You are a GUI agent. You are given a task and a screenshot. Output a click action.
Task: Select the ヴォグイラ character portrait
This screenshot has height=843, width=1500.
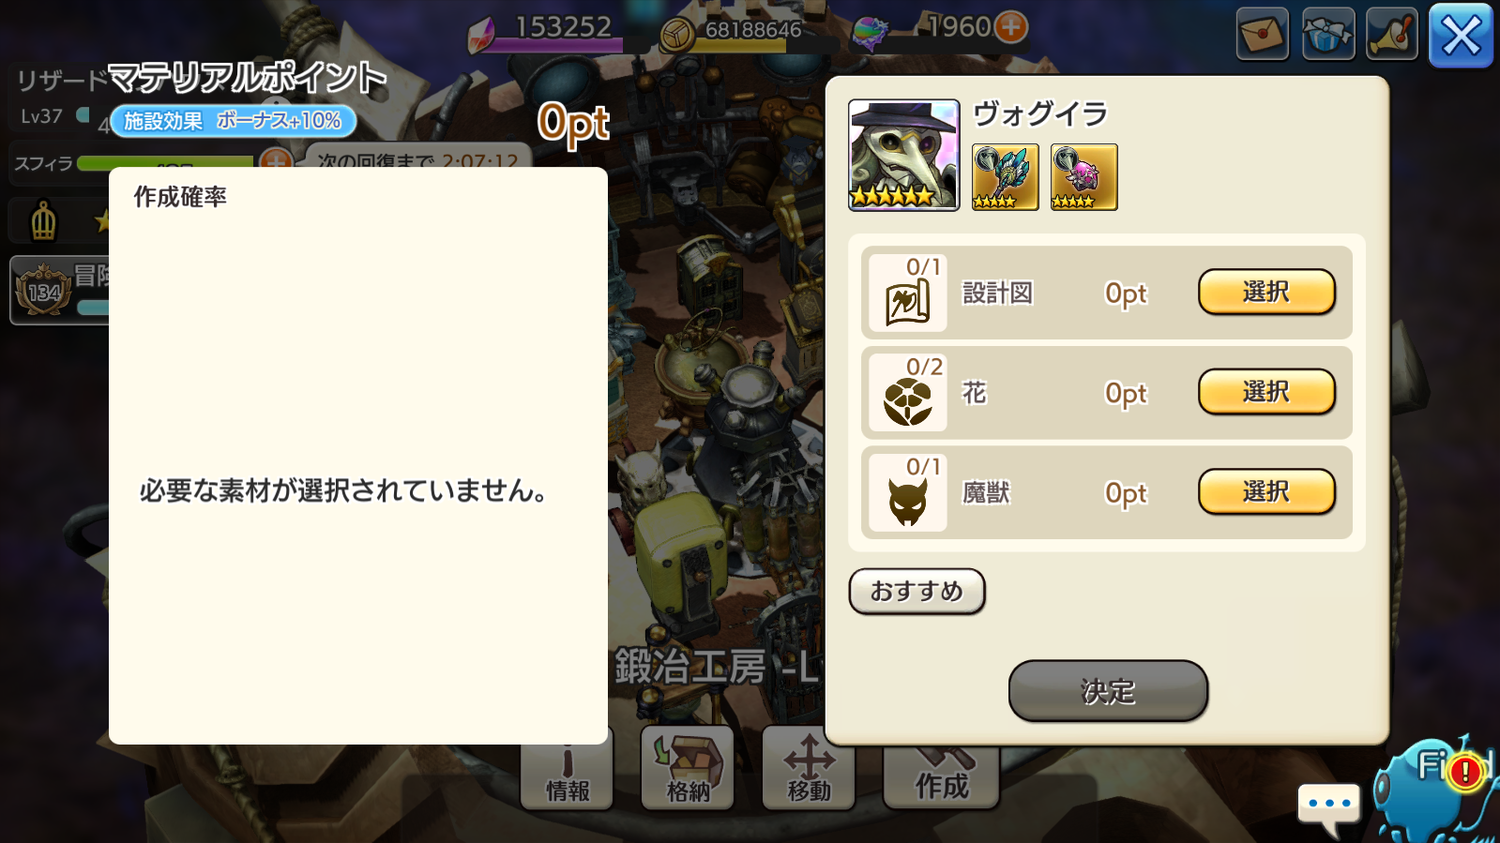coord(904,155)
